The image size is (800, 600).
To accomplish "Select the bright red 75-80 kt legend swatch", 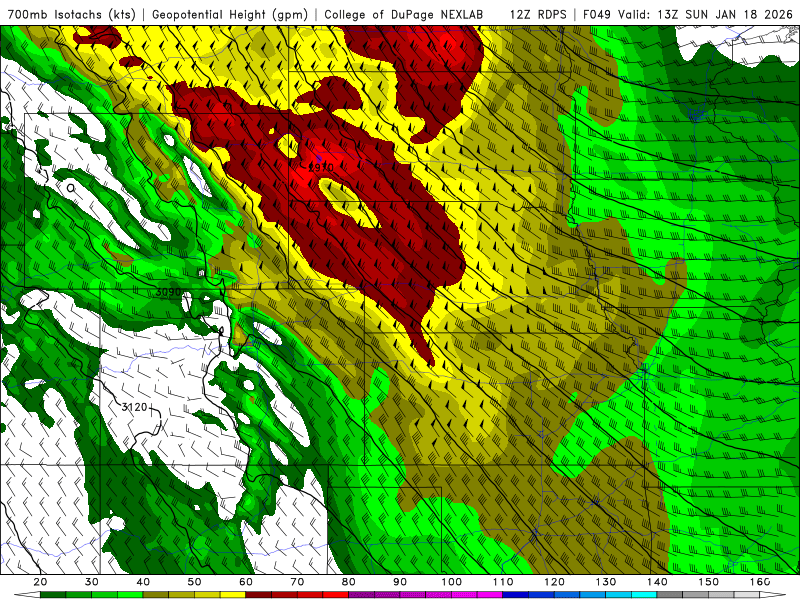I will (x=336, y=595).
